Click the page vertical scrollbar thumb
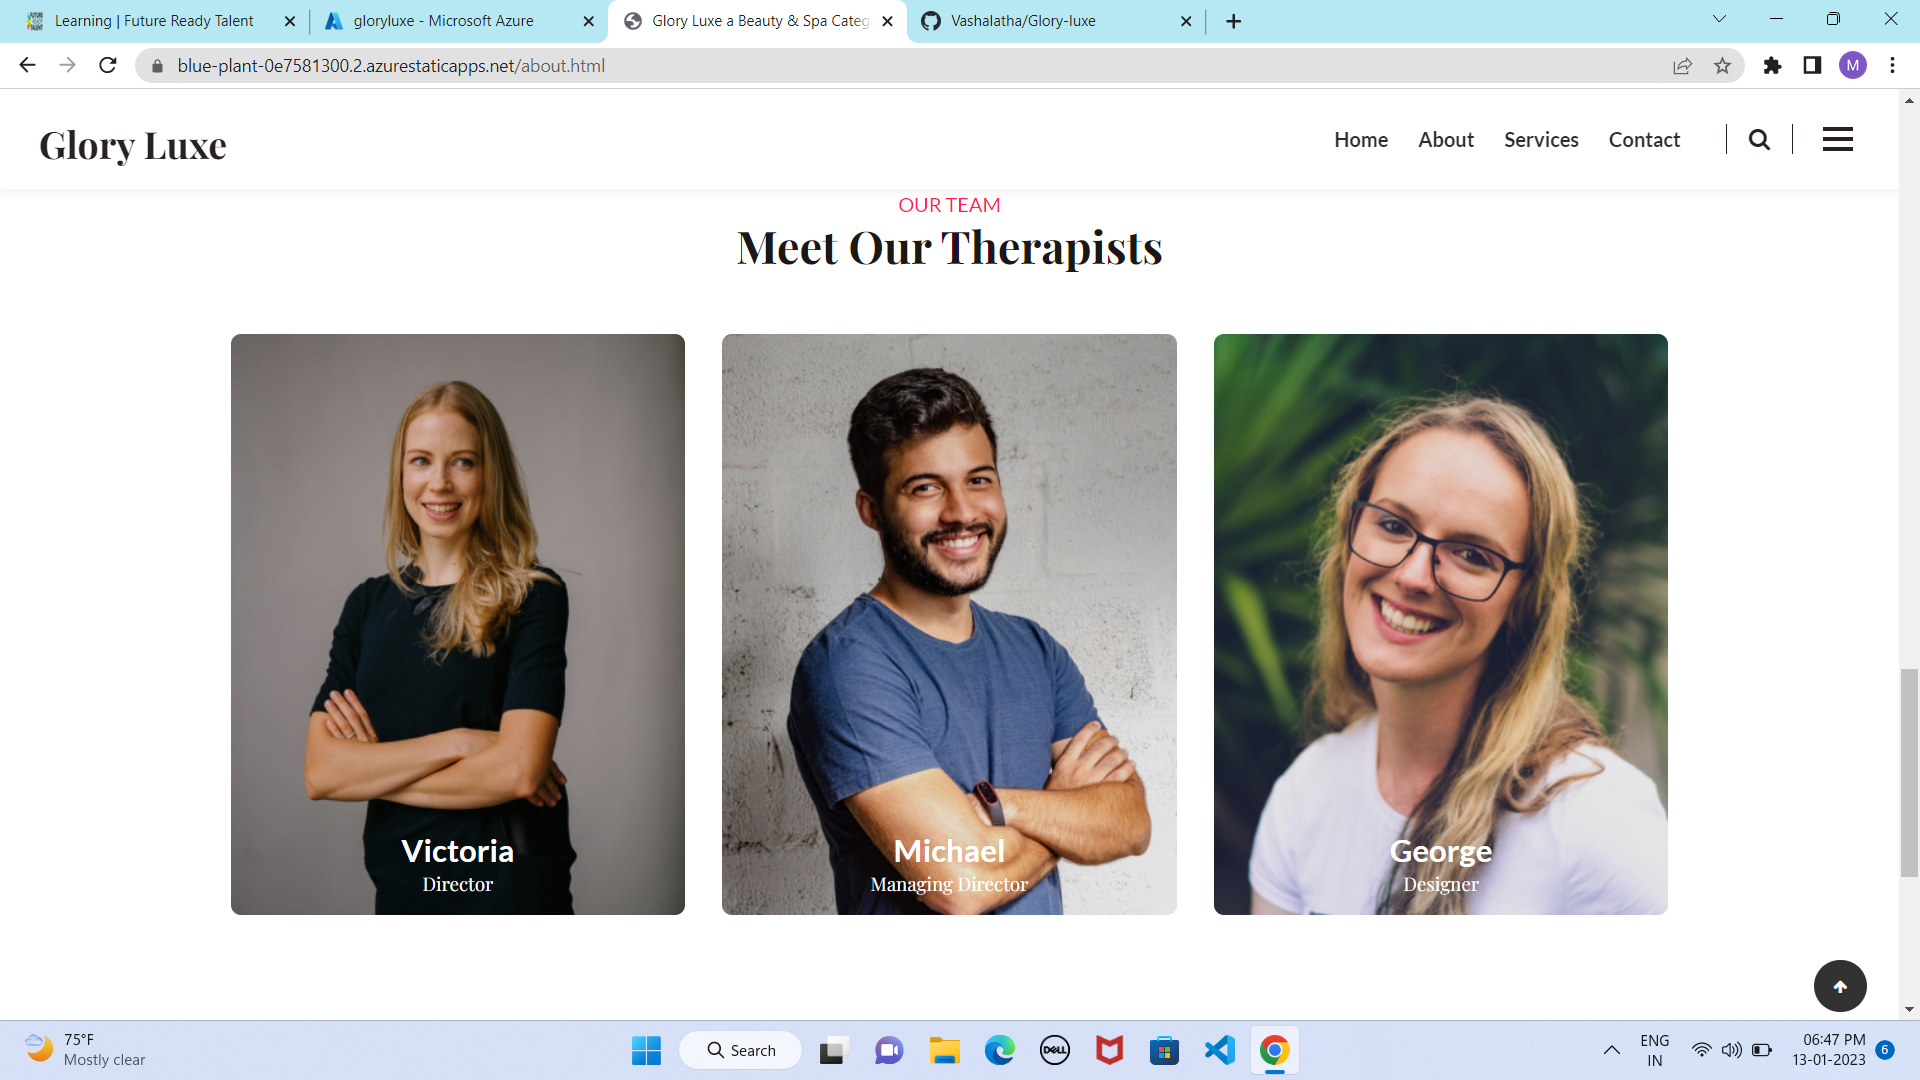 (1909, 773)
